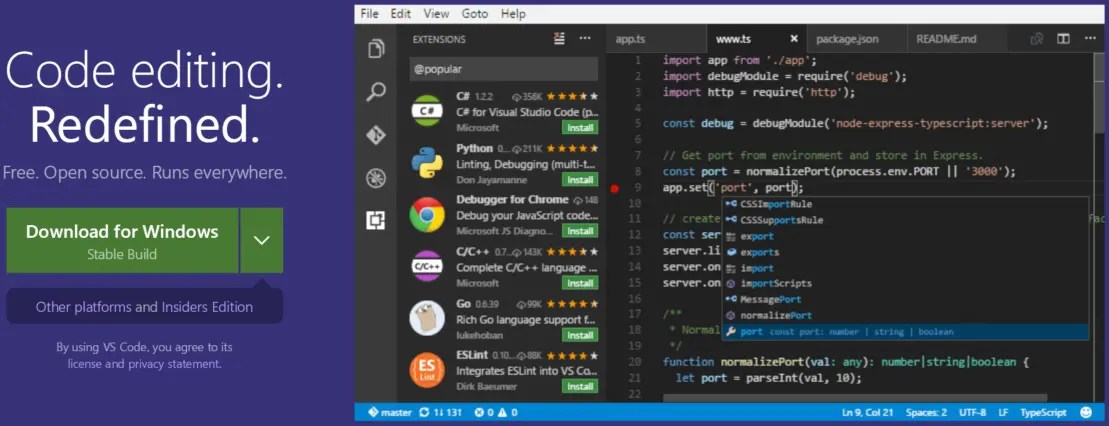This screenshot has height=426, width=1109.
Task: Open the C# extension title
Action: [463, 96]
